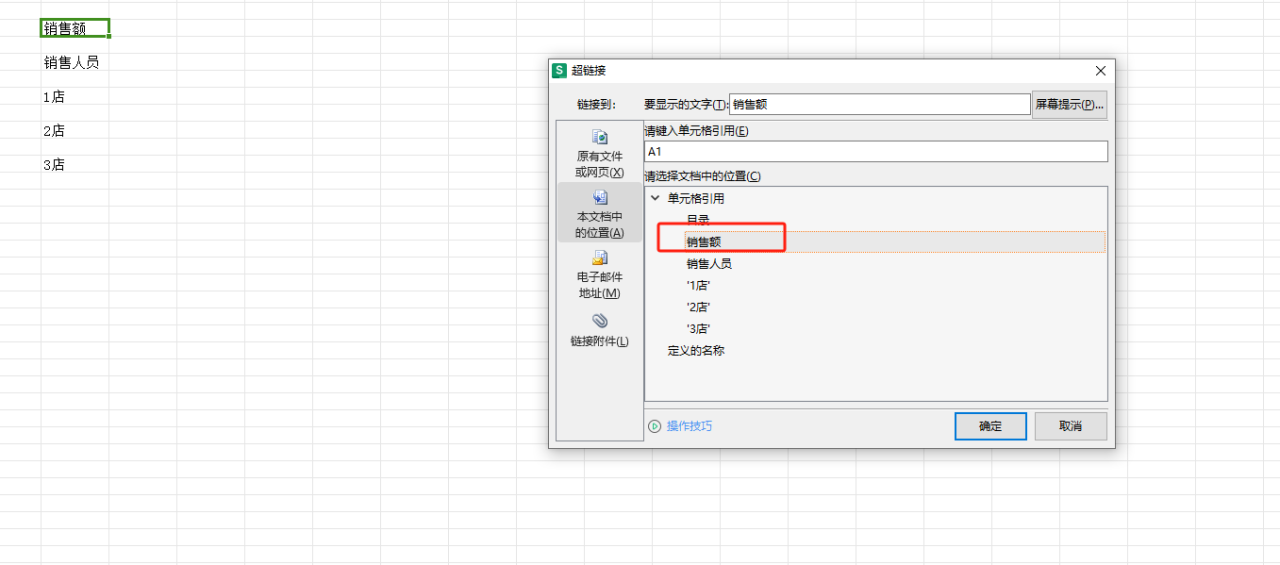Select 销售人员 in the location tree
The height and width of the screenshot is (565, 1280).
(709, 264)
